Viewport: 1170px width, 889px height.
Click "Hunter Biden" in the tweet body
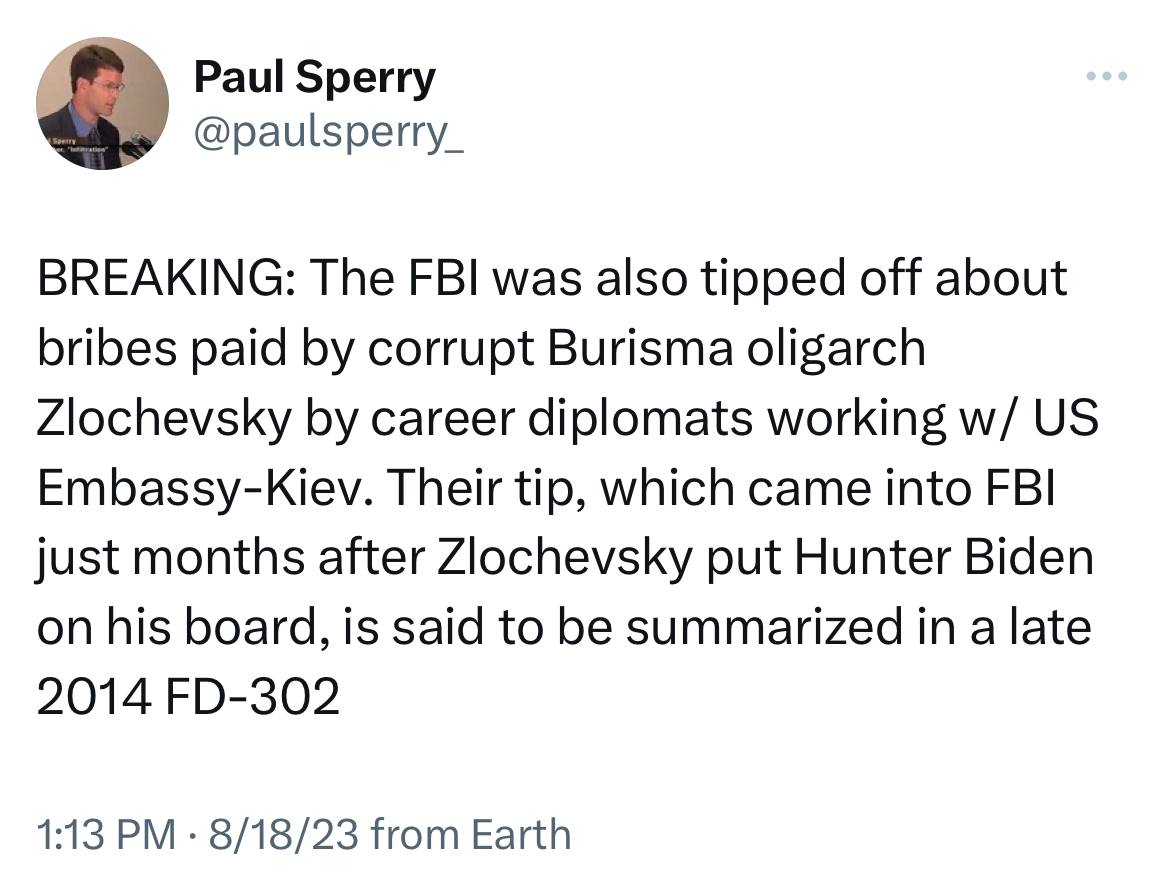tap(943, 557)
